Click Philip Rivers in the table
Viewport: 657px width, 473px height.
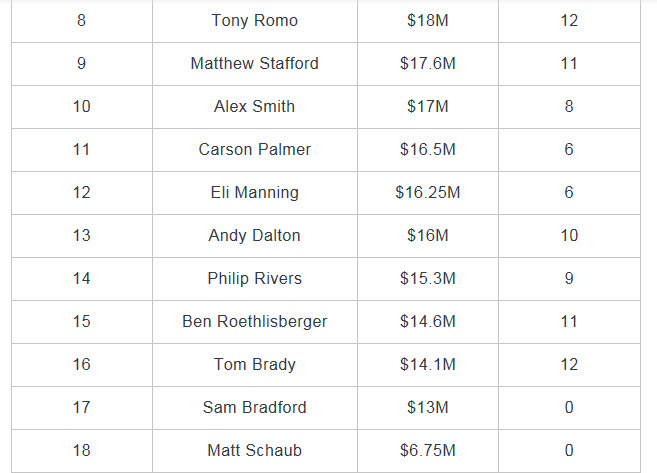point(254,278)
